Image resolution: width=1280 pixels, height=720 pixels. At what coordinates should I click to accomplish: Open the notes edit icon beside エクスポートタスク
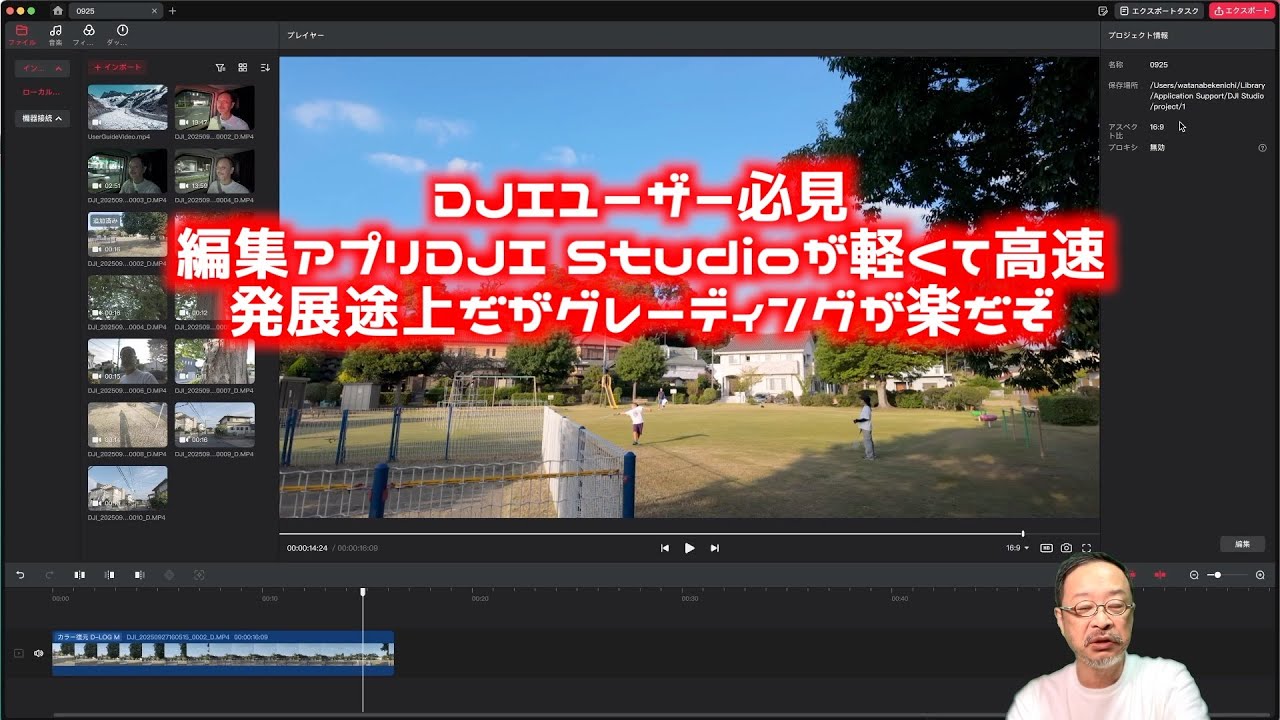pyautogui.click(x=1102, y=11)
